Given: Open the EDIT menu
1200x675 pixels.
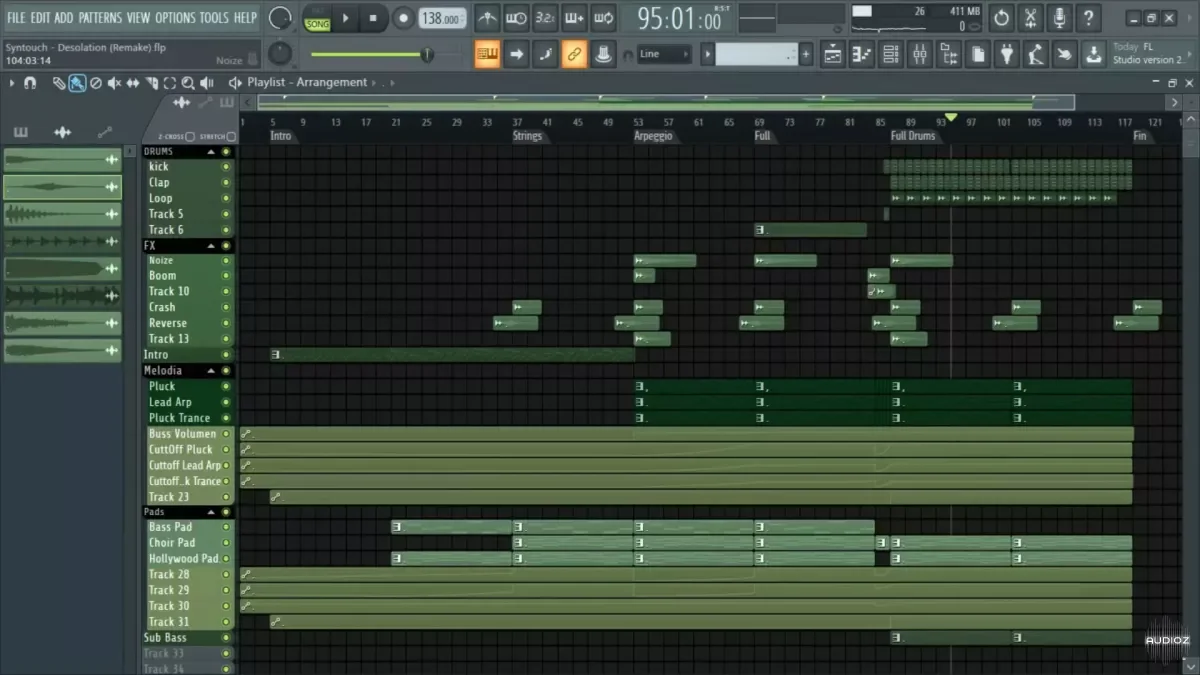Looking at the screenshot, I should click(x=40, y=18).
